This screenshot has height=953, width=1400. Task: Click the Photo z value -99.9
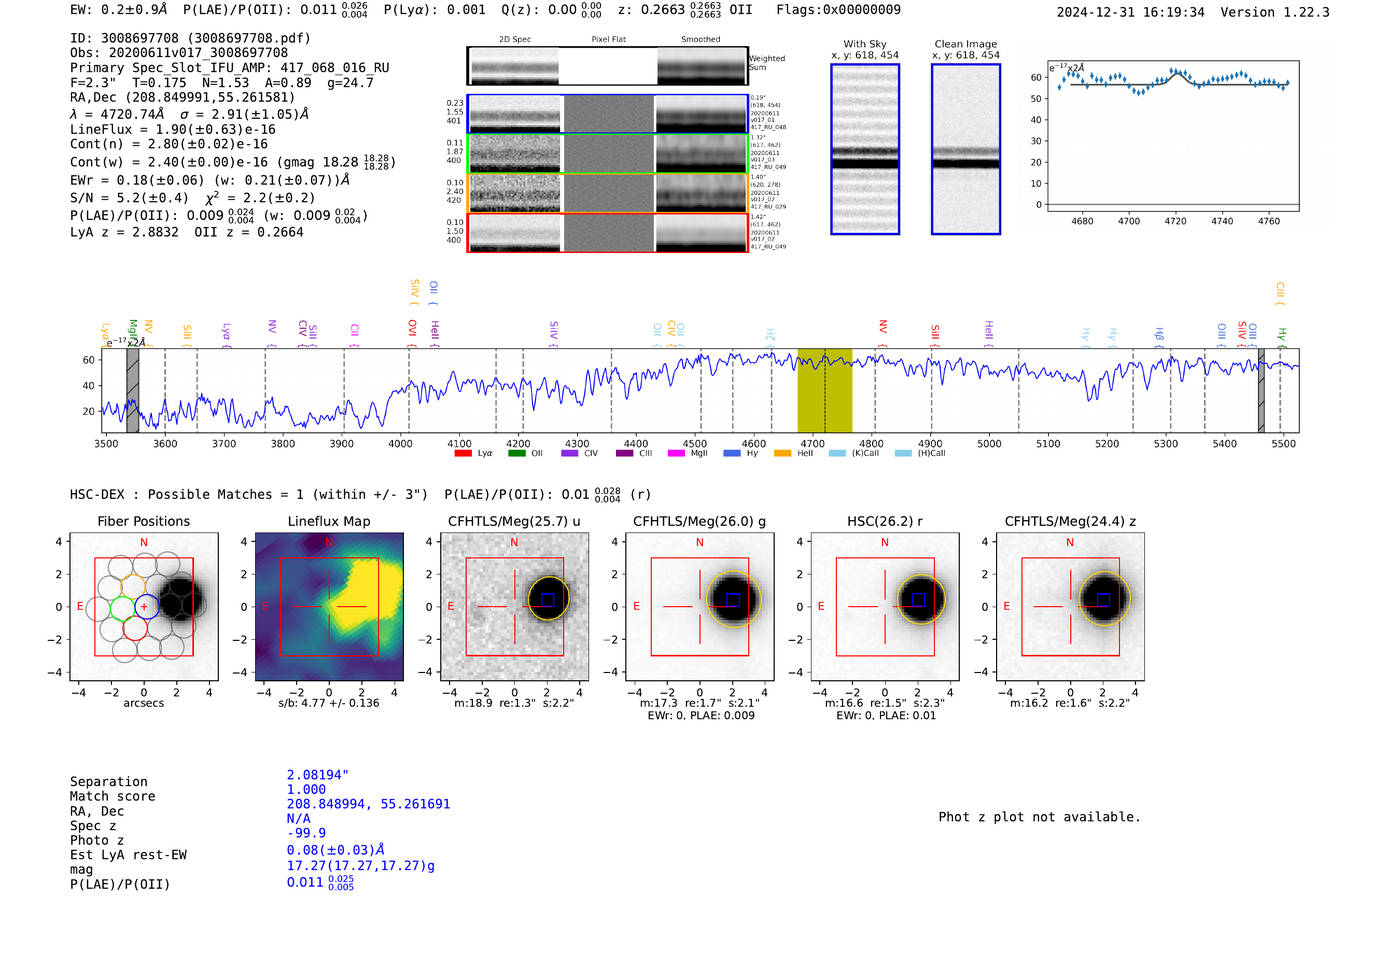click(x=306, y=833)
